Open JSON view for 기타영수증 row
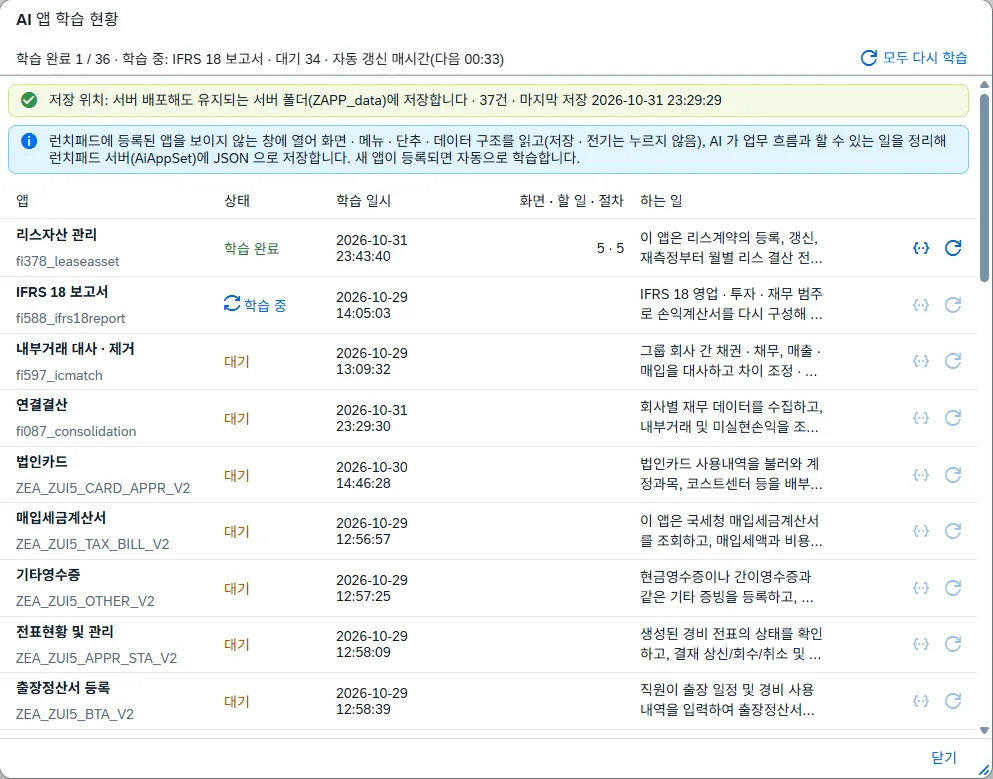 pos(921,588)
